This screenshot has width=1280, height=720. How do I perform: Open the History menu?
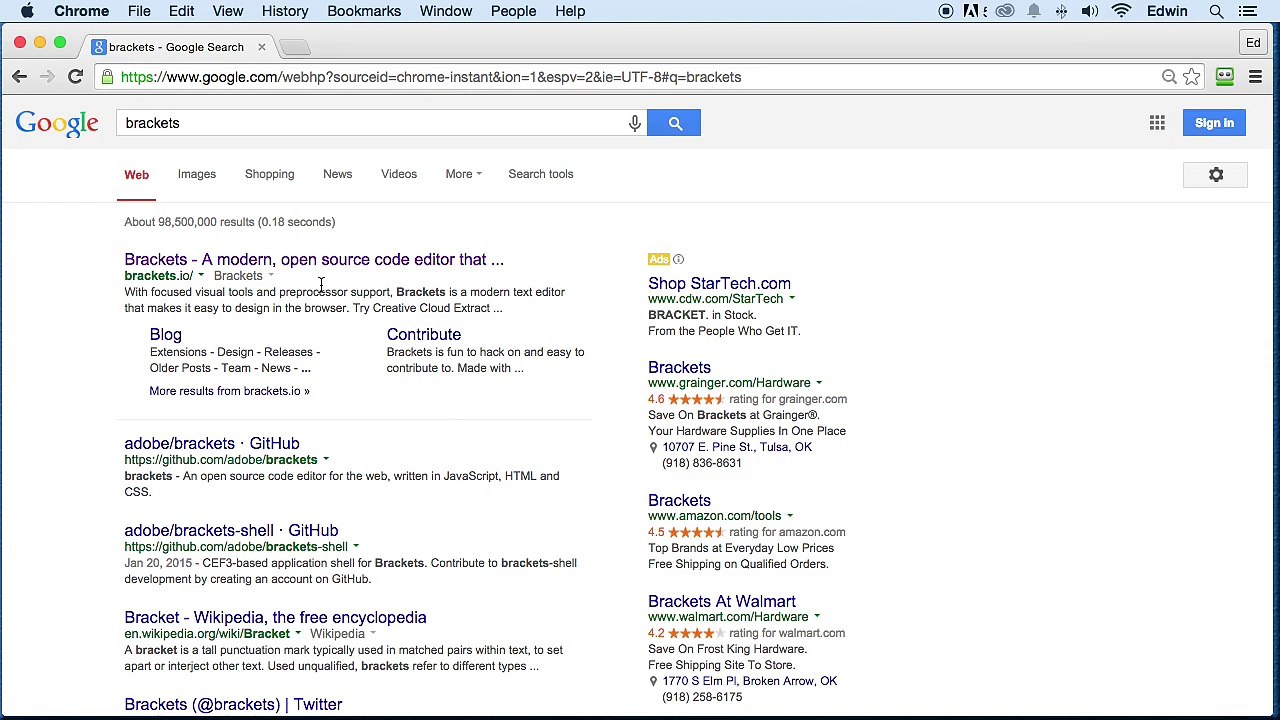[285, 11]
